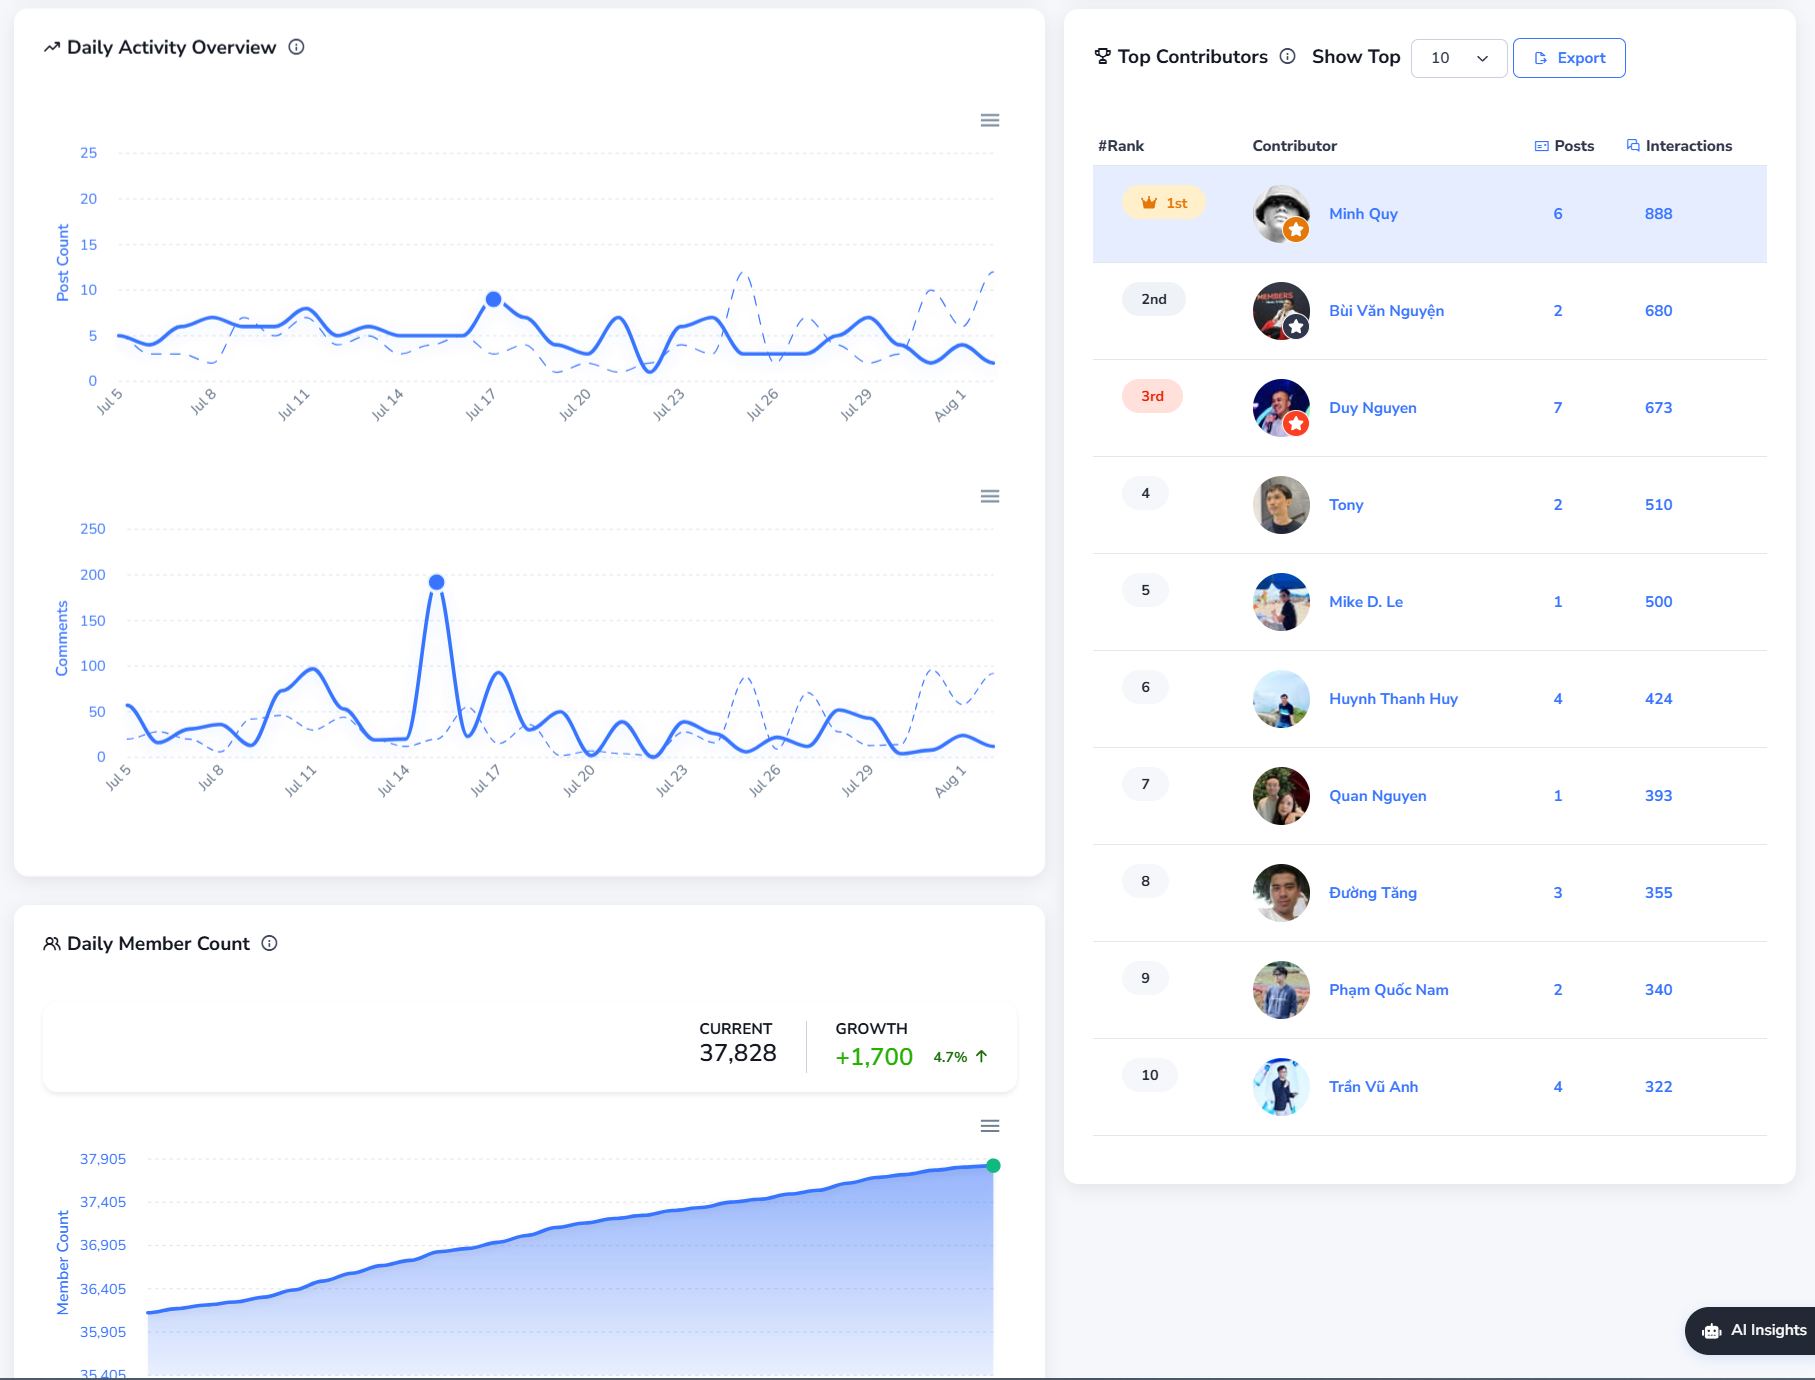1815x1380 pixels.
Task: Open the AI Insights button
Action: point(1750,1331)
